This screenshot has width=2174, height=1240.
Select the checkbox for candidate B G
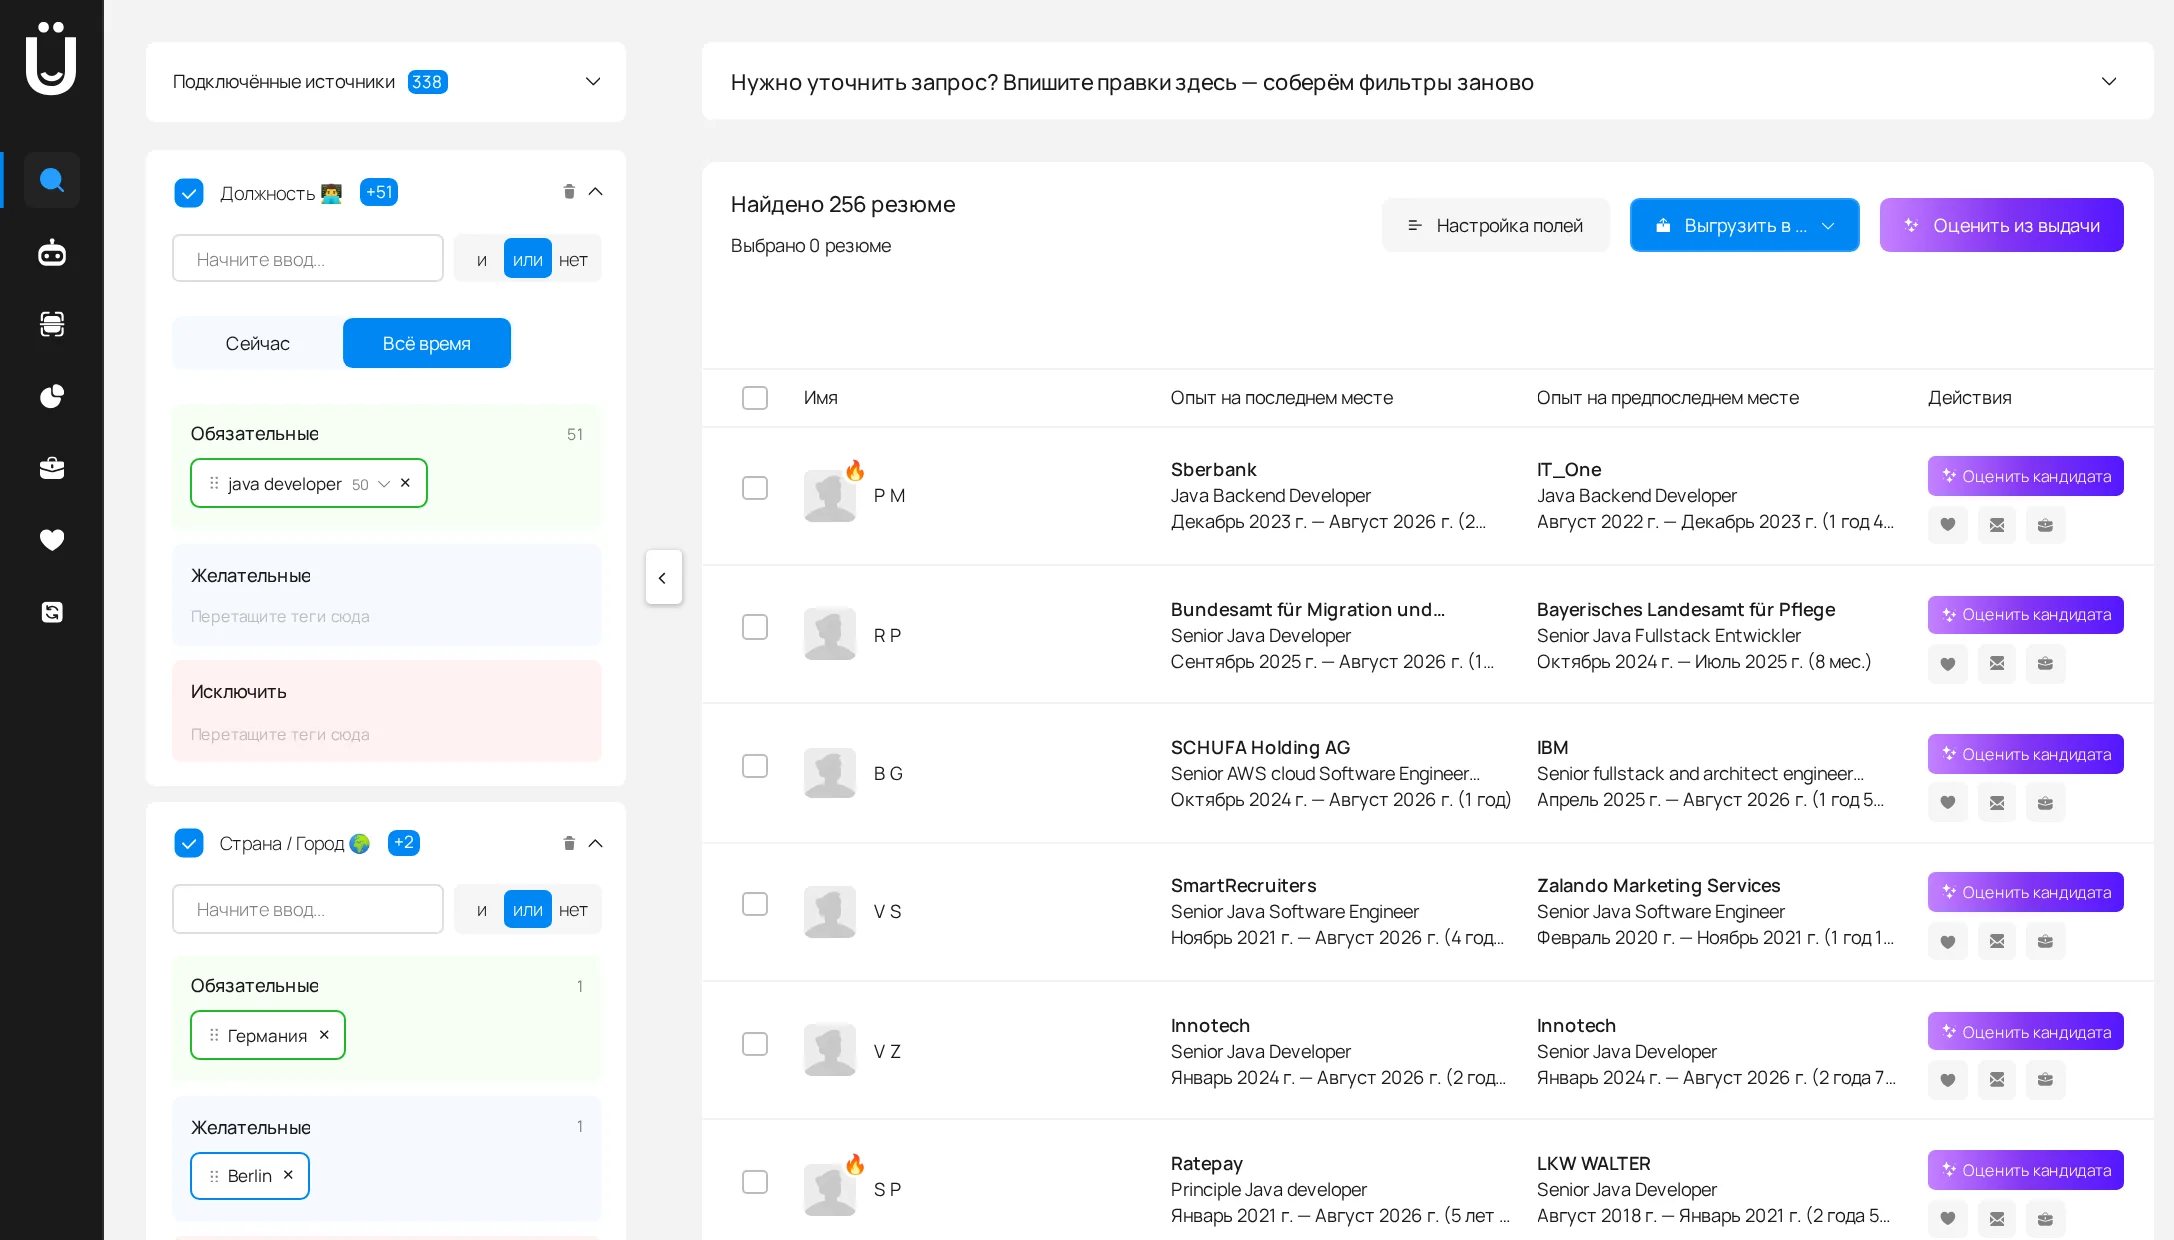(755, 766)
